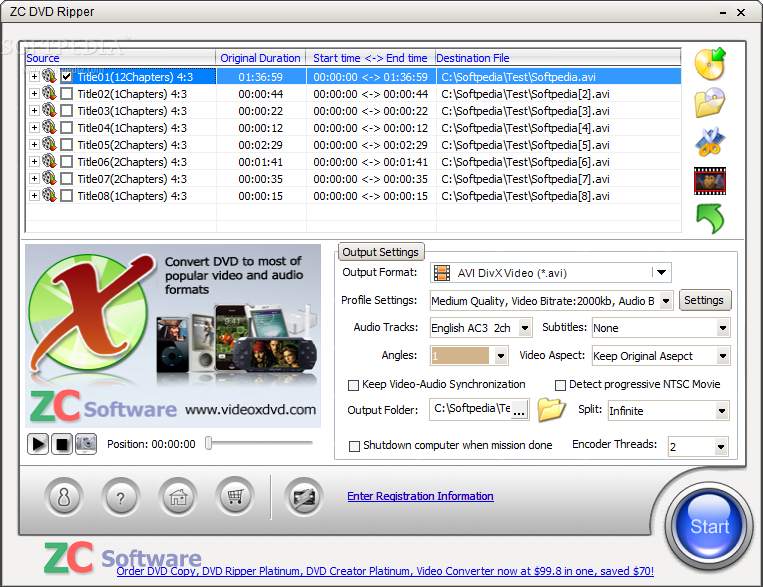
Task: Open DVD disc loading icon
Action: [710, 64]
